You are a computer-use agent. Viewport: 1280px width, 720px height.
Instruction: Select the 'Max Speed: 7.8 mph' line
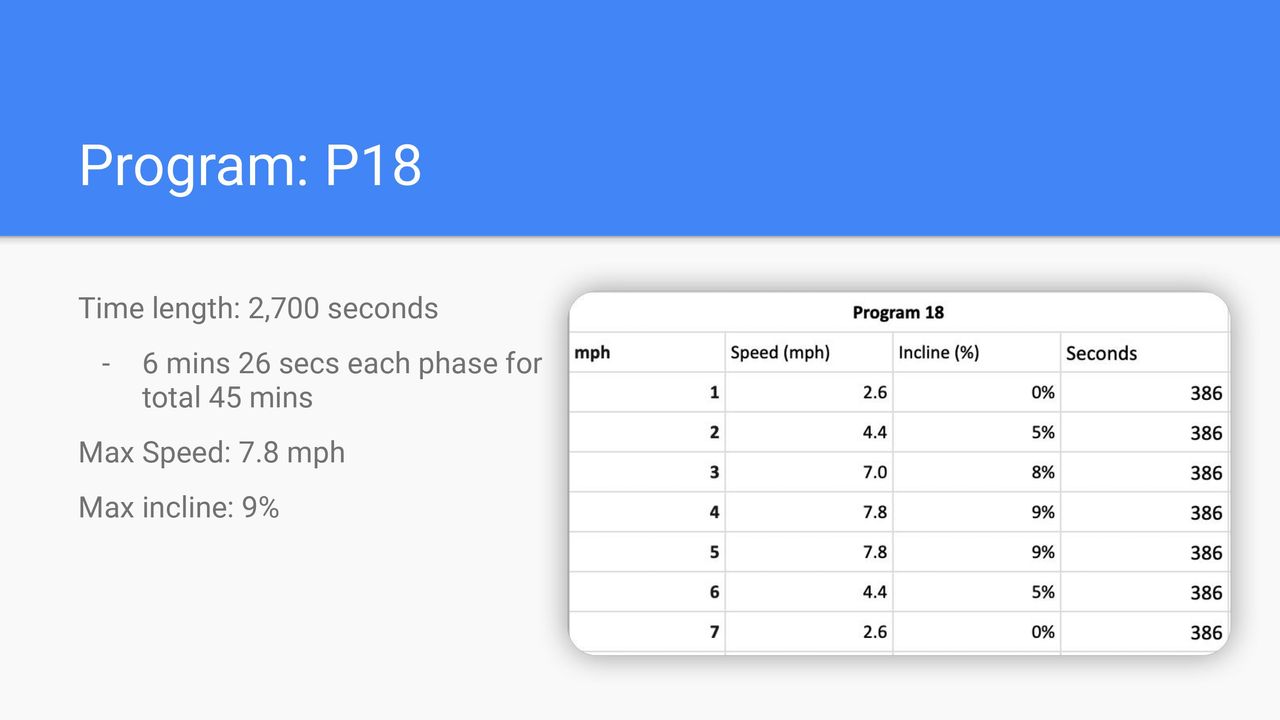(212, 452)
